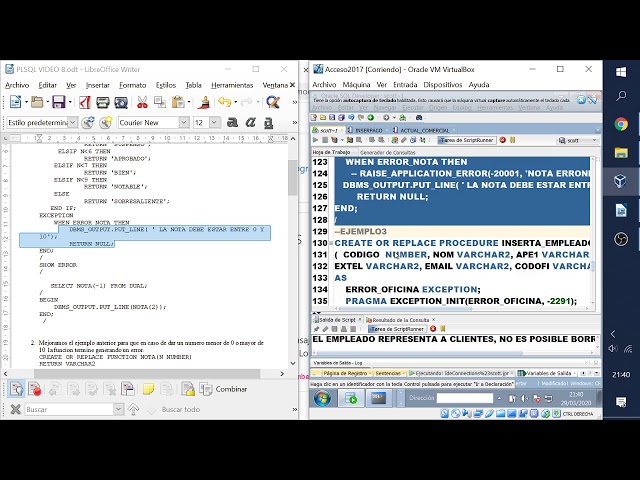640x480 pixels.
Task: Open paste special dropdown arrow
Action: pyautogui.click(x=189, y=102)
